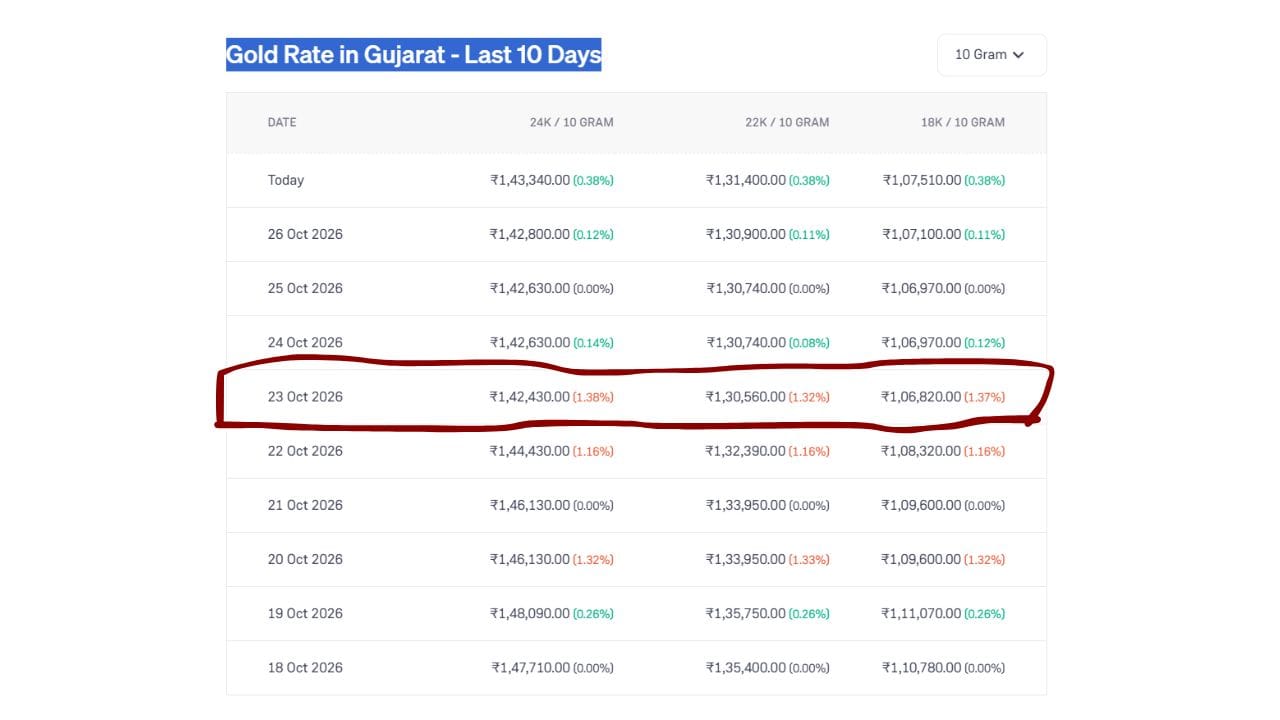Select the 18K price ₹1,11,070.00
Screen dimensions: 1280x720
tap(922, 612)
